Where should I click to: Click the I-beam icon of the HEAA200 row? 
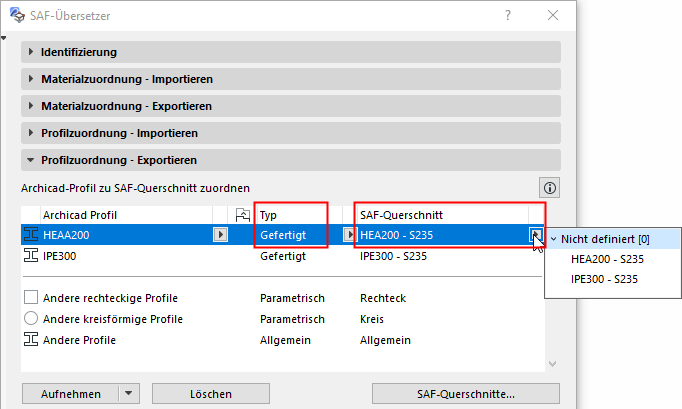(x=30, y=235)
